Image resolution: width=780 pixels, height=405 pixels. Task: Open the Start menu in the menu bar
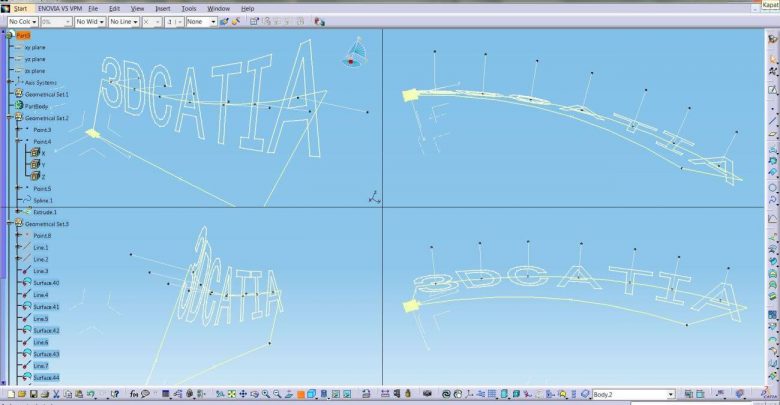(x=20, y=8)
